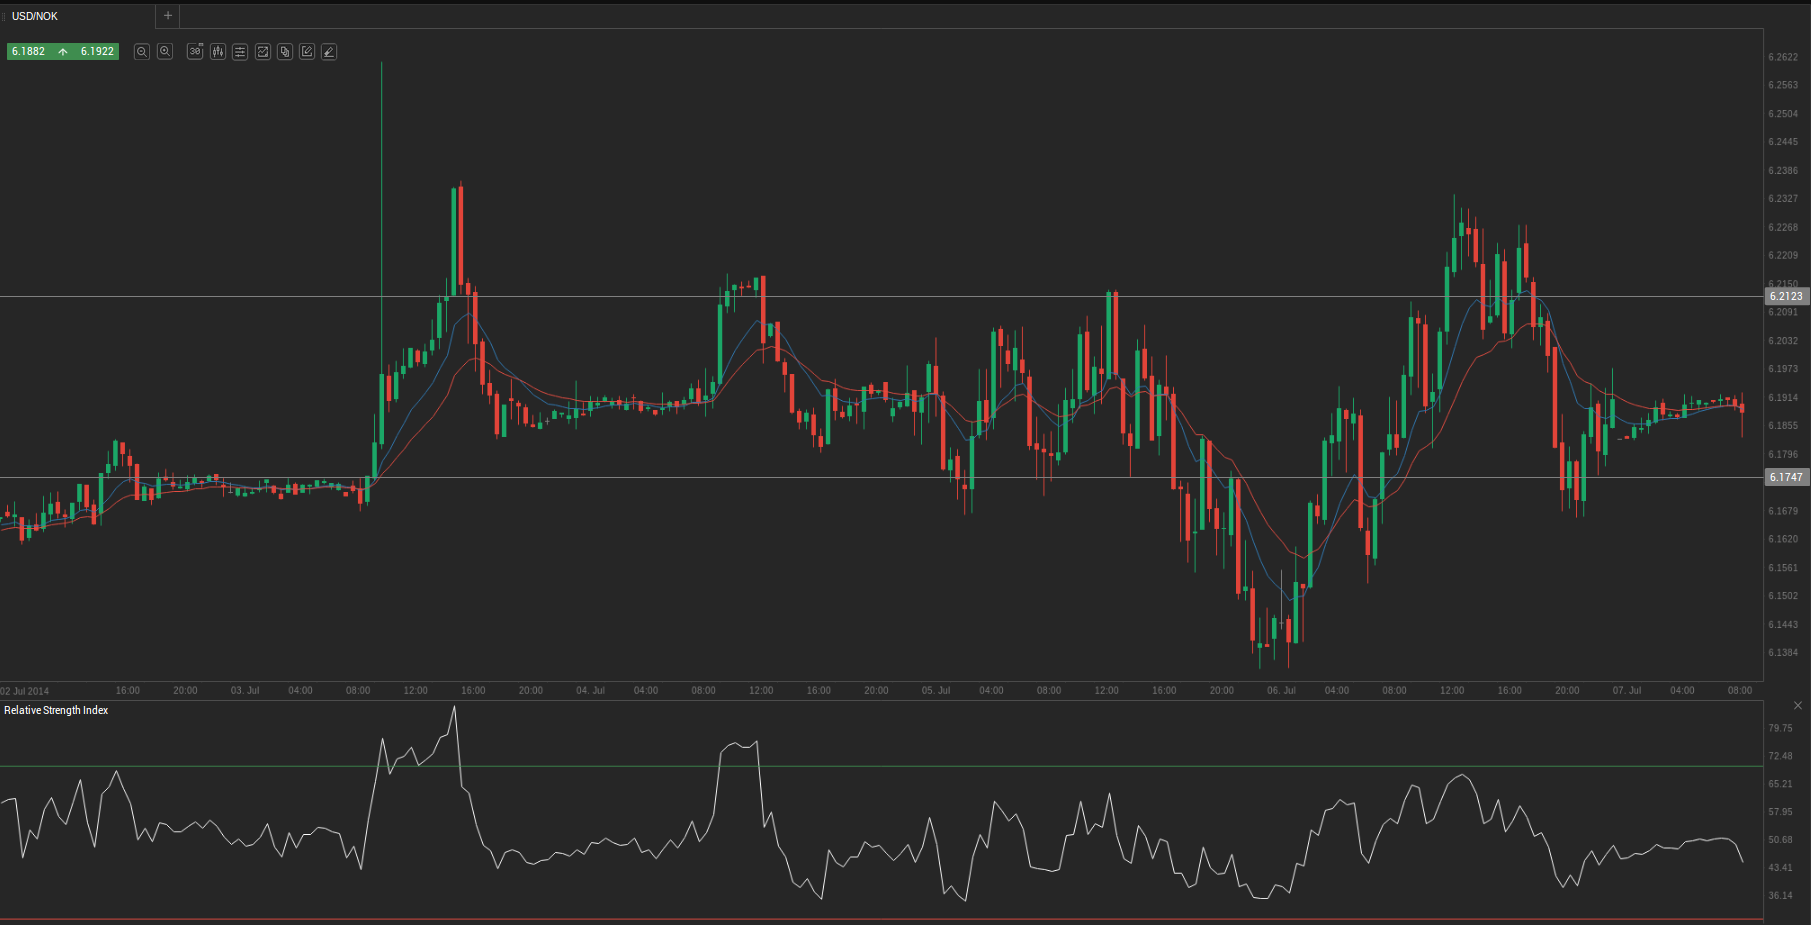Click the 65.21 RSI axis value

[x=1780, y=784]
